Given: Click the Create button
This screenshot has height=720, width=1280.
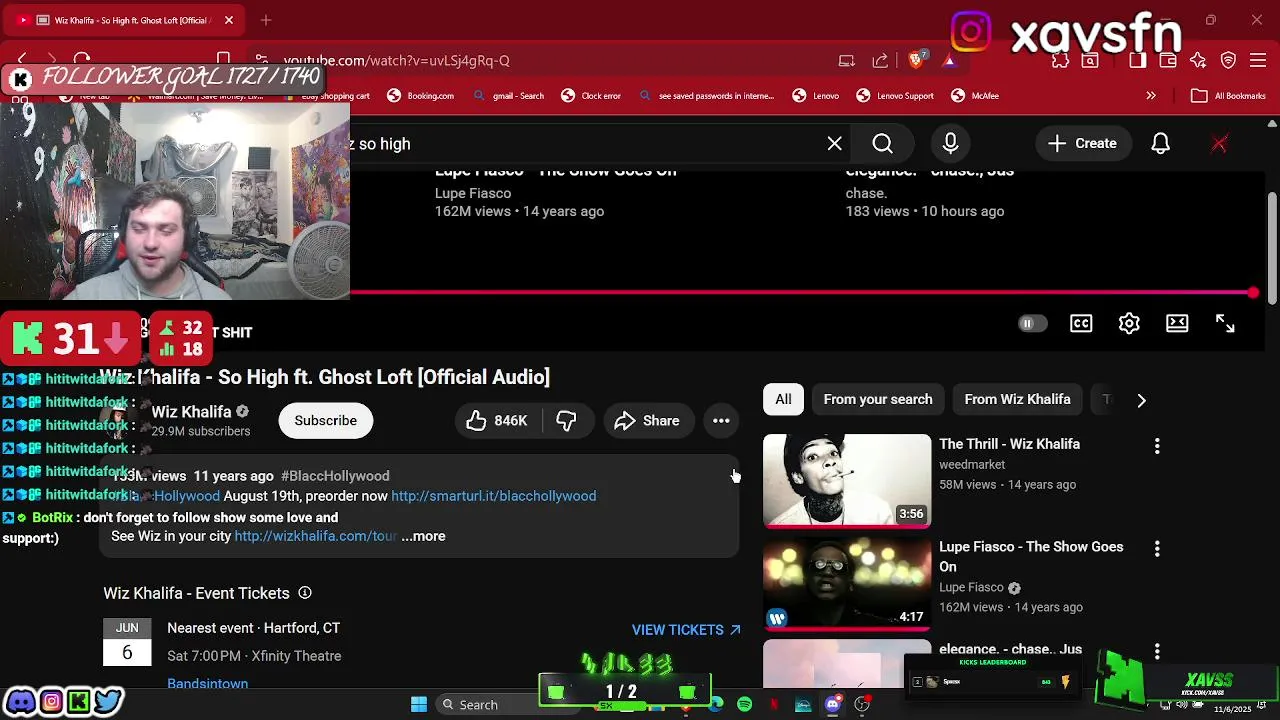Looking at the screenshot, I should pos(1083,143).
